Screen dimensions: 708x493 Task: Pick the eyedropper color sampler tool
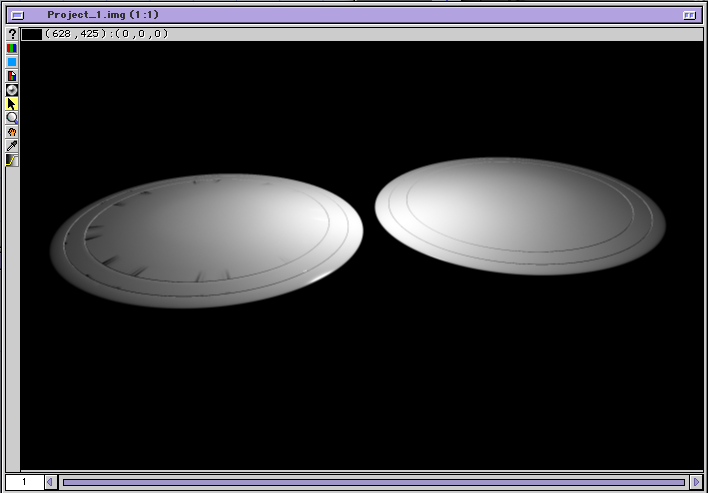point(12,146)
